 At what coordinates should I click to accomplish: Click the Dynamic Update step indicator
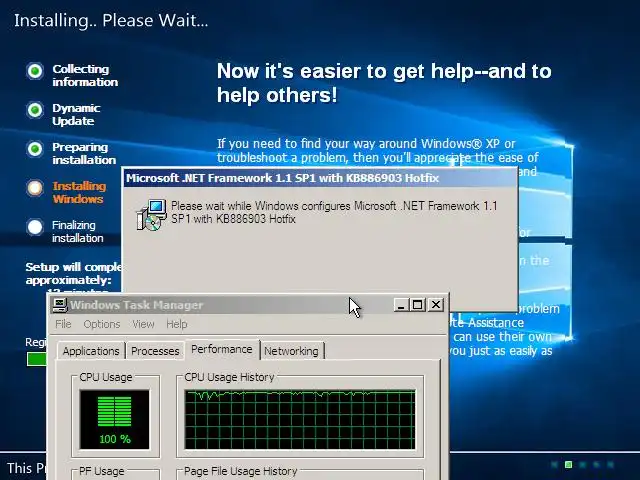[35, 110]
